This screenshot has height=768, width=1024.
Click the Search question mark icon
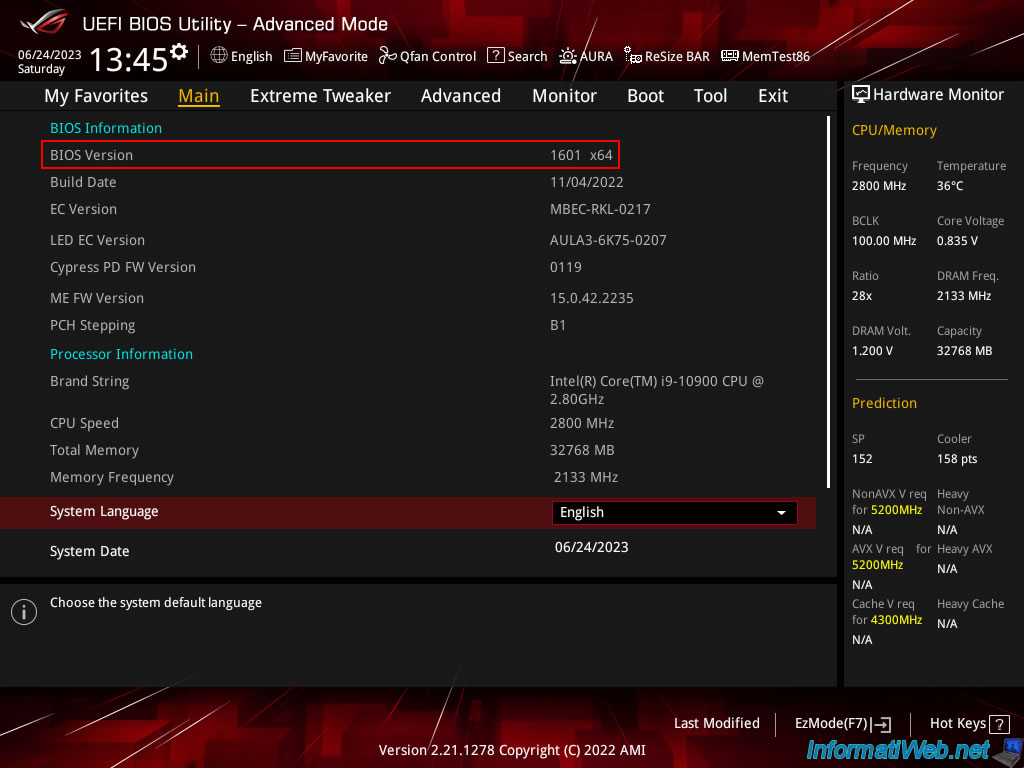[495, 56]
